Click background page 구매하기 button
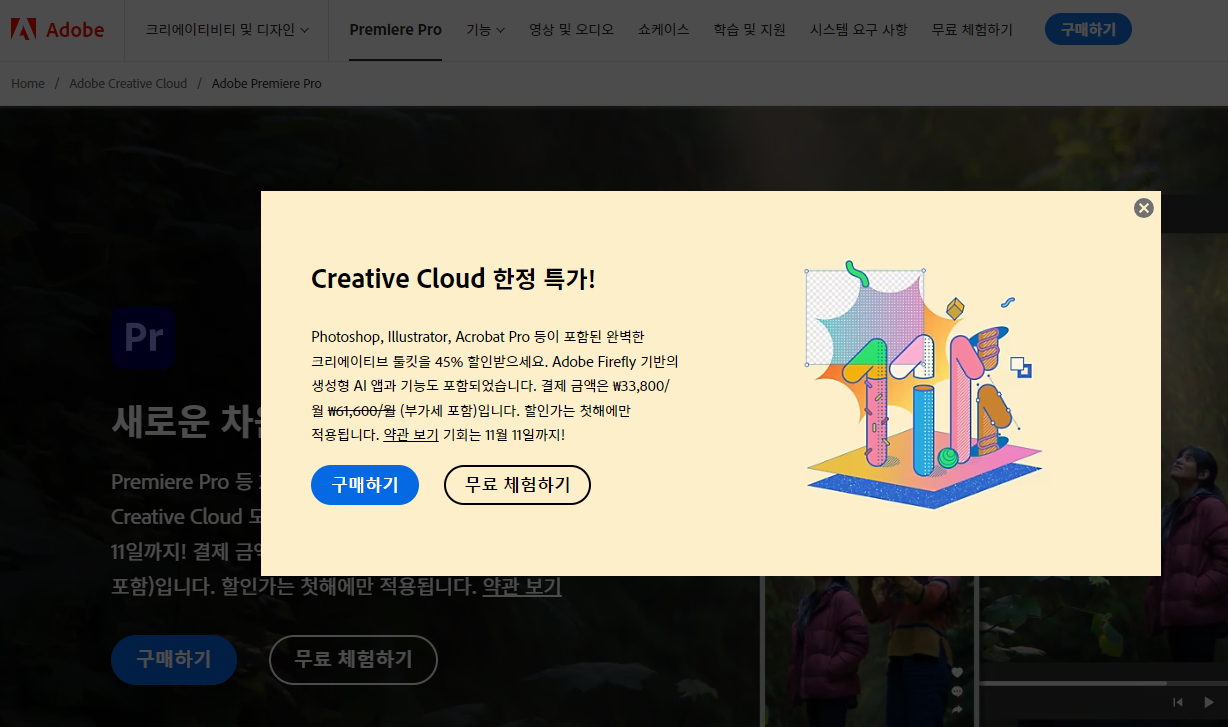 tap(174, 660)
